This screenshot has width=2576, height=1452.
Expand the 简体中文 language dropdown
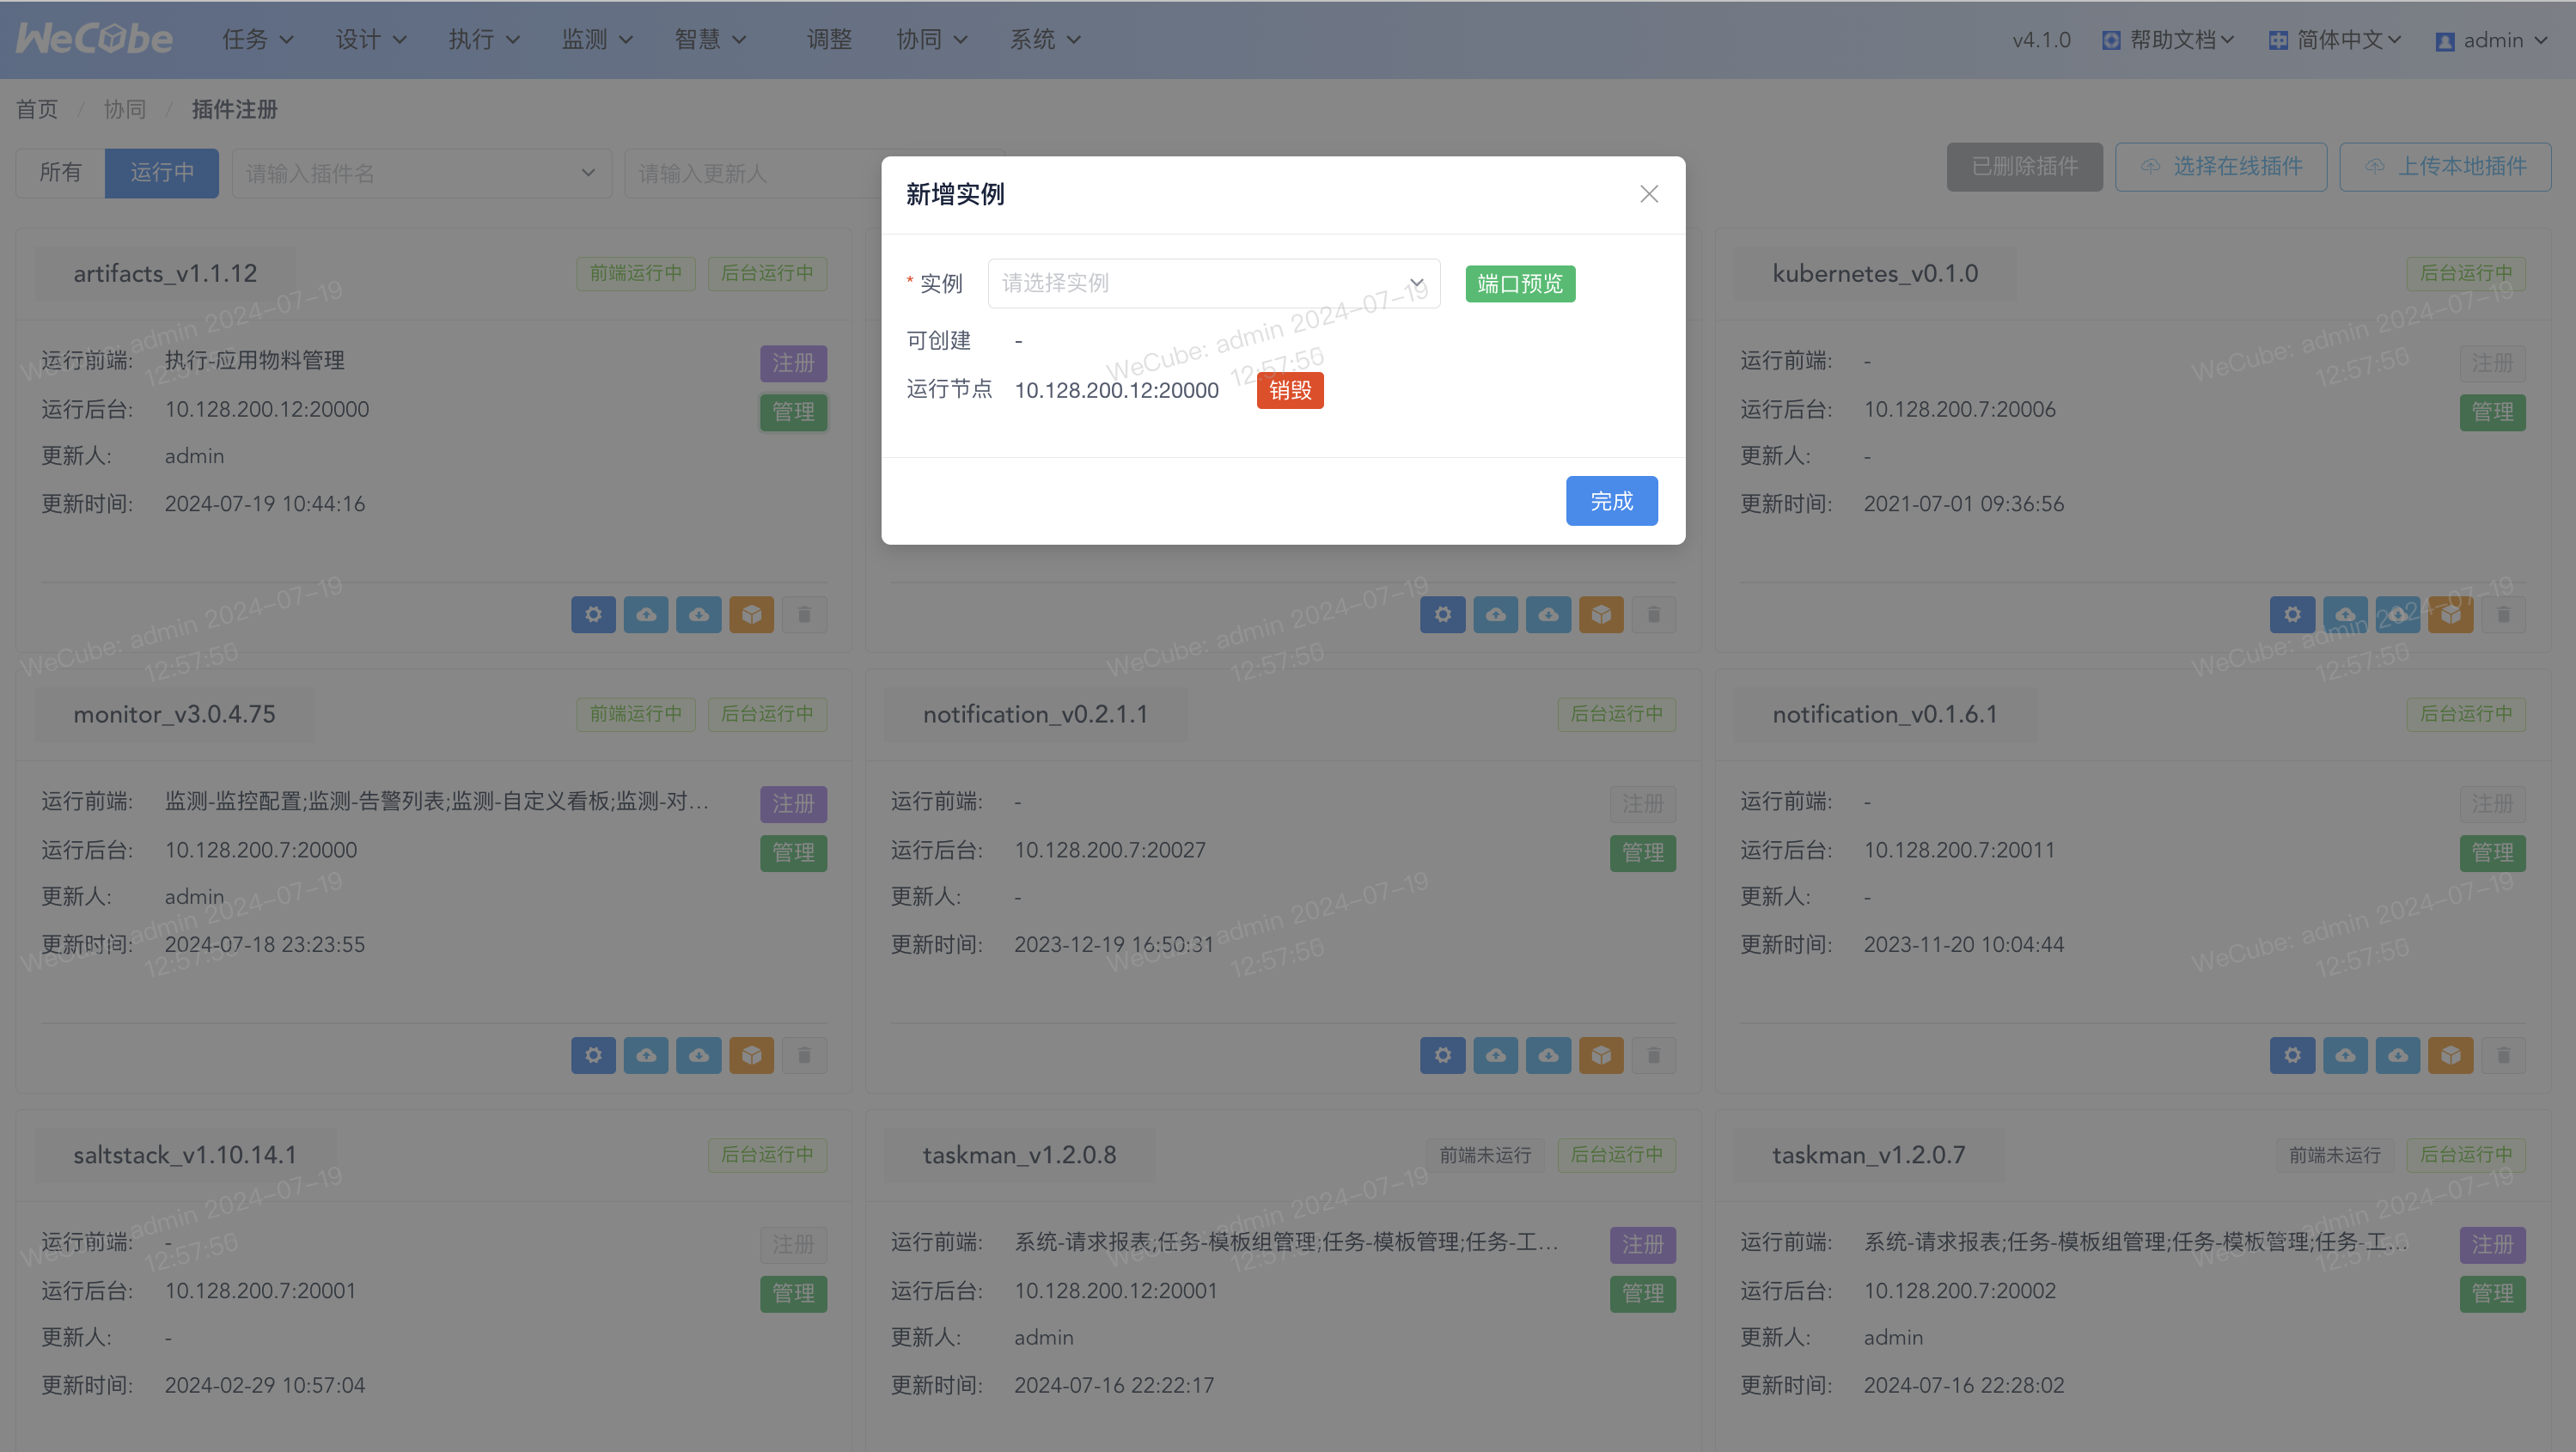[x=2335, y=40]
